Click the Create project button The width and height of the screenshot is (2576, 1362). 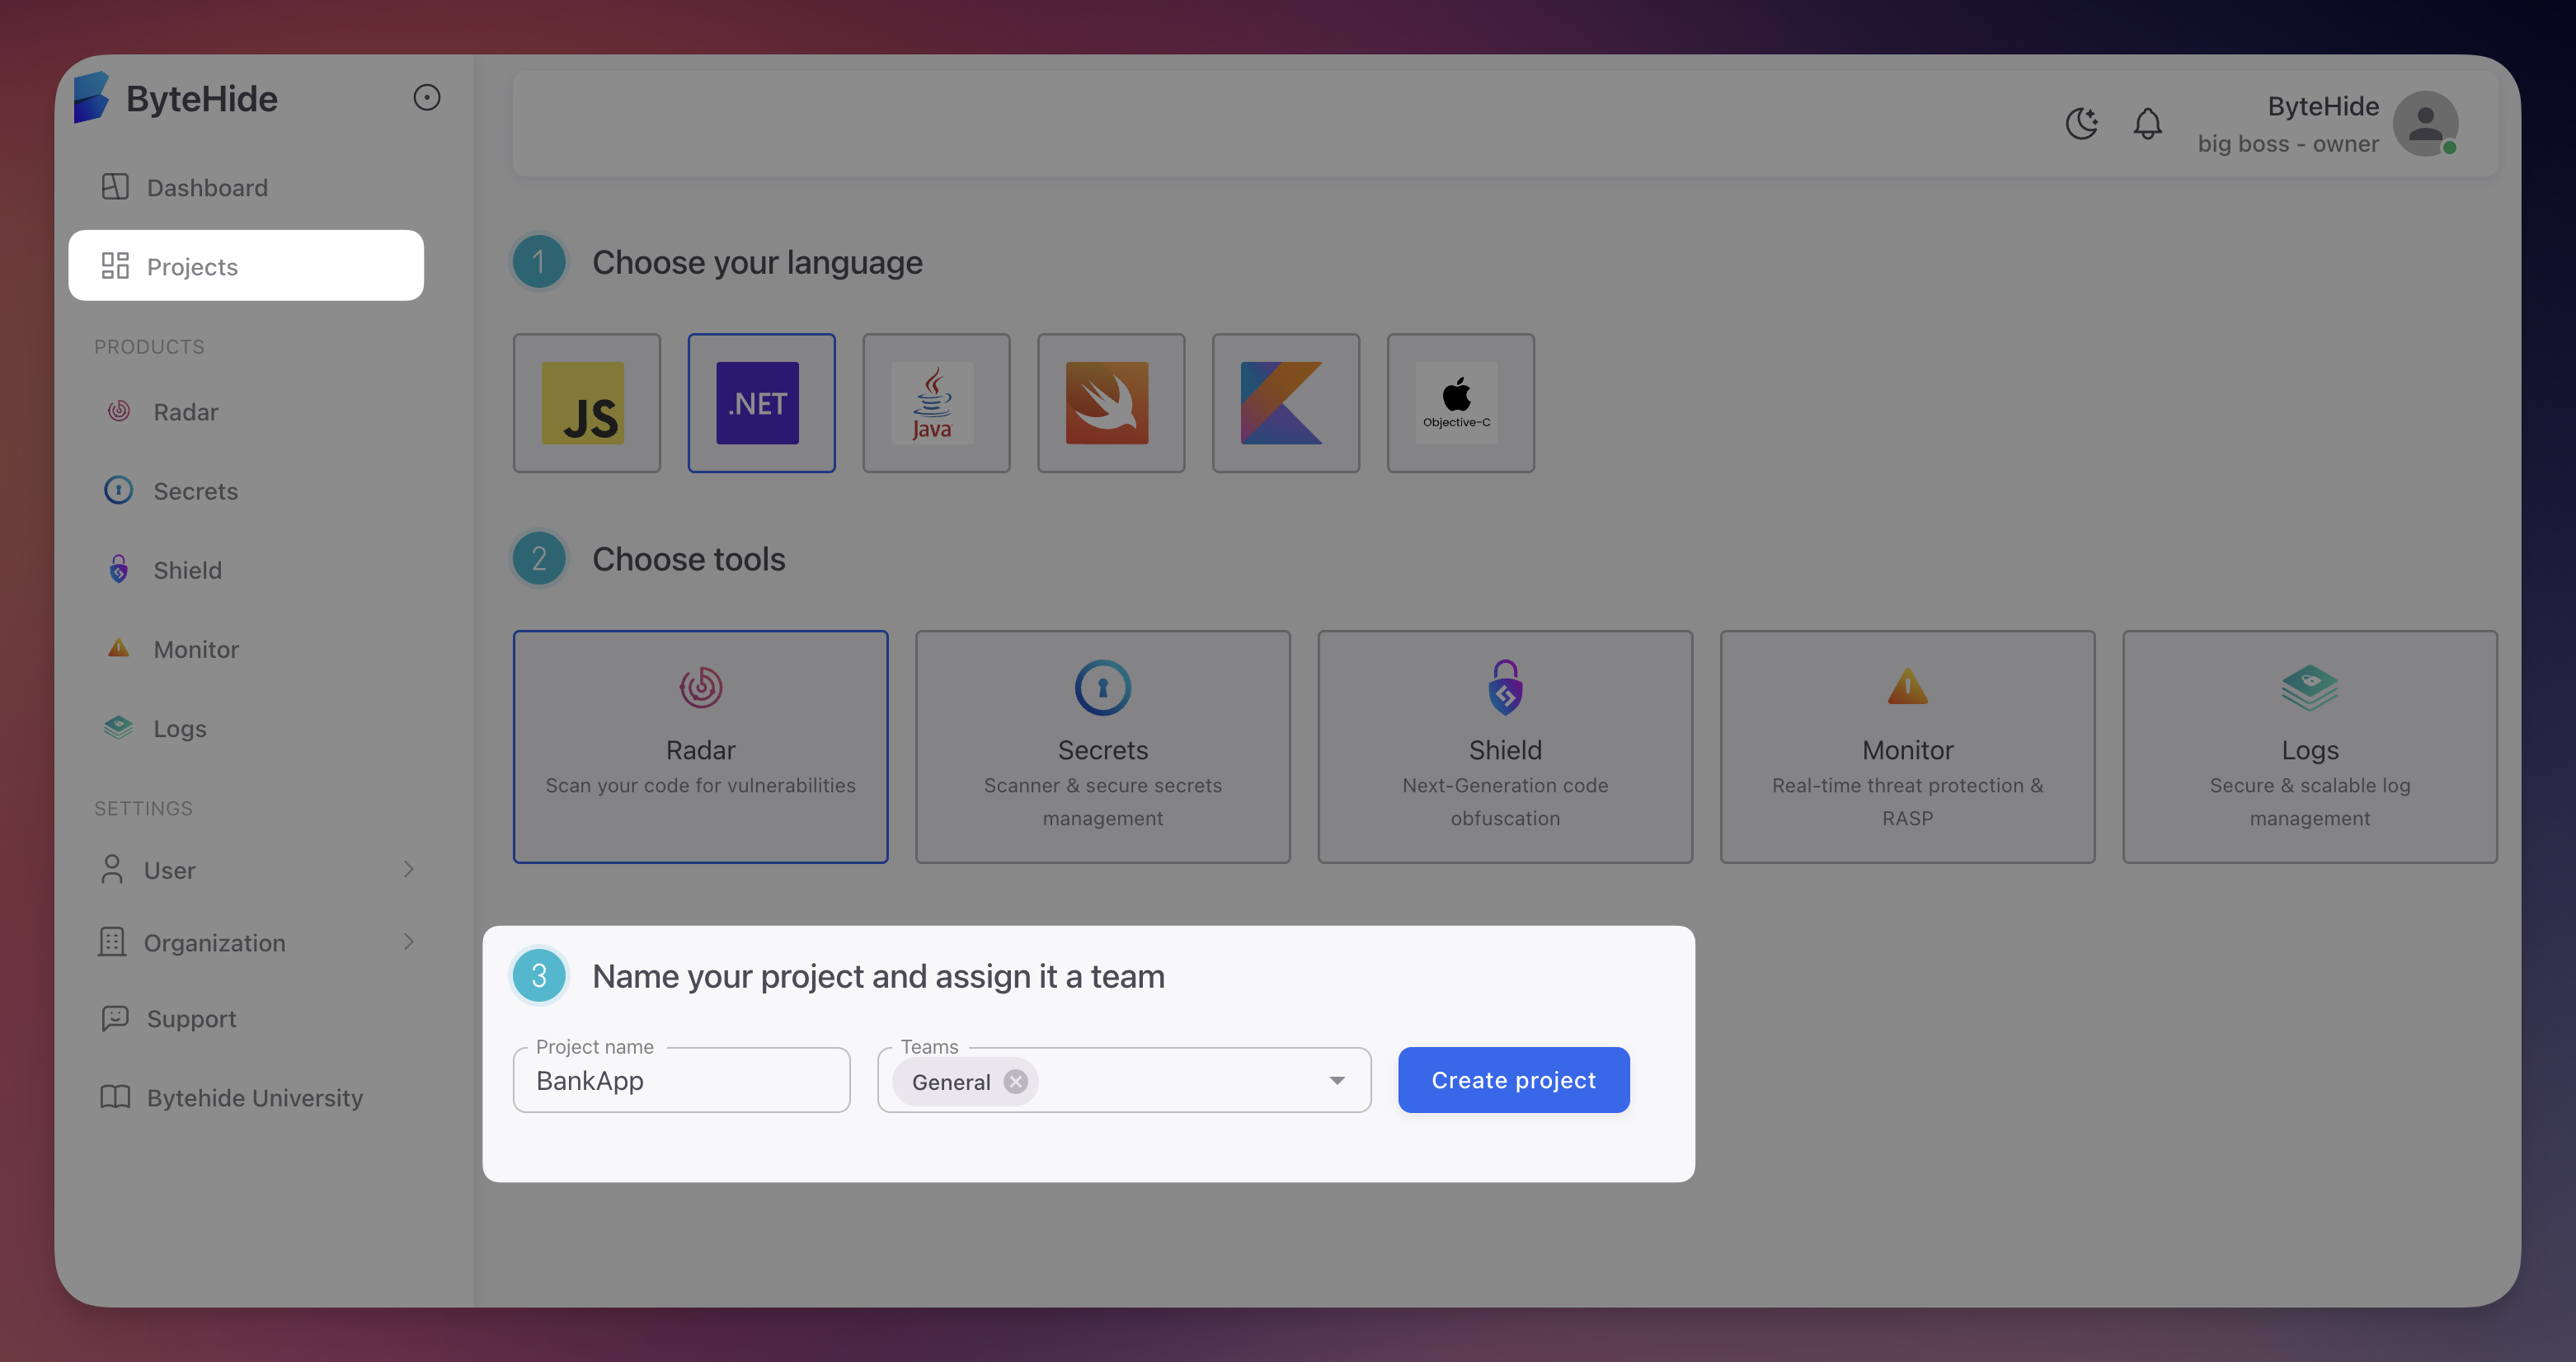pos(1513,1080)
